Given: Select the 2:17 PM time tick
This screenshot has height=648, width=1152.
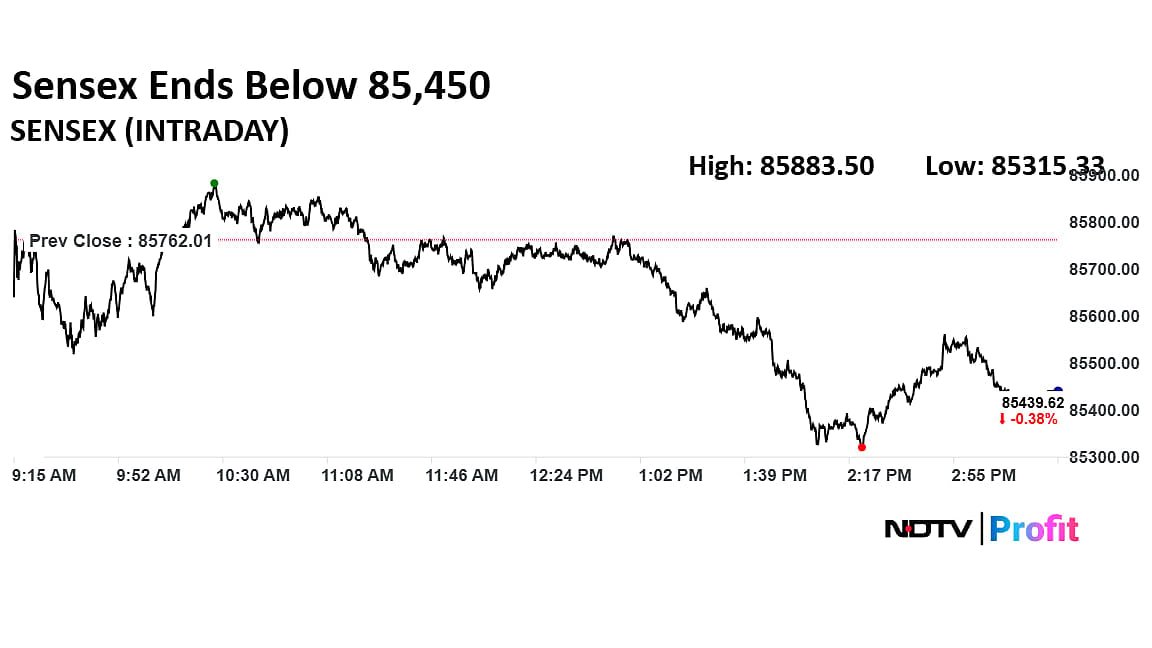Looking at the screenshot, I should pos(880,476).
